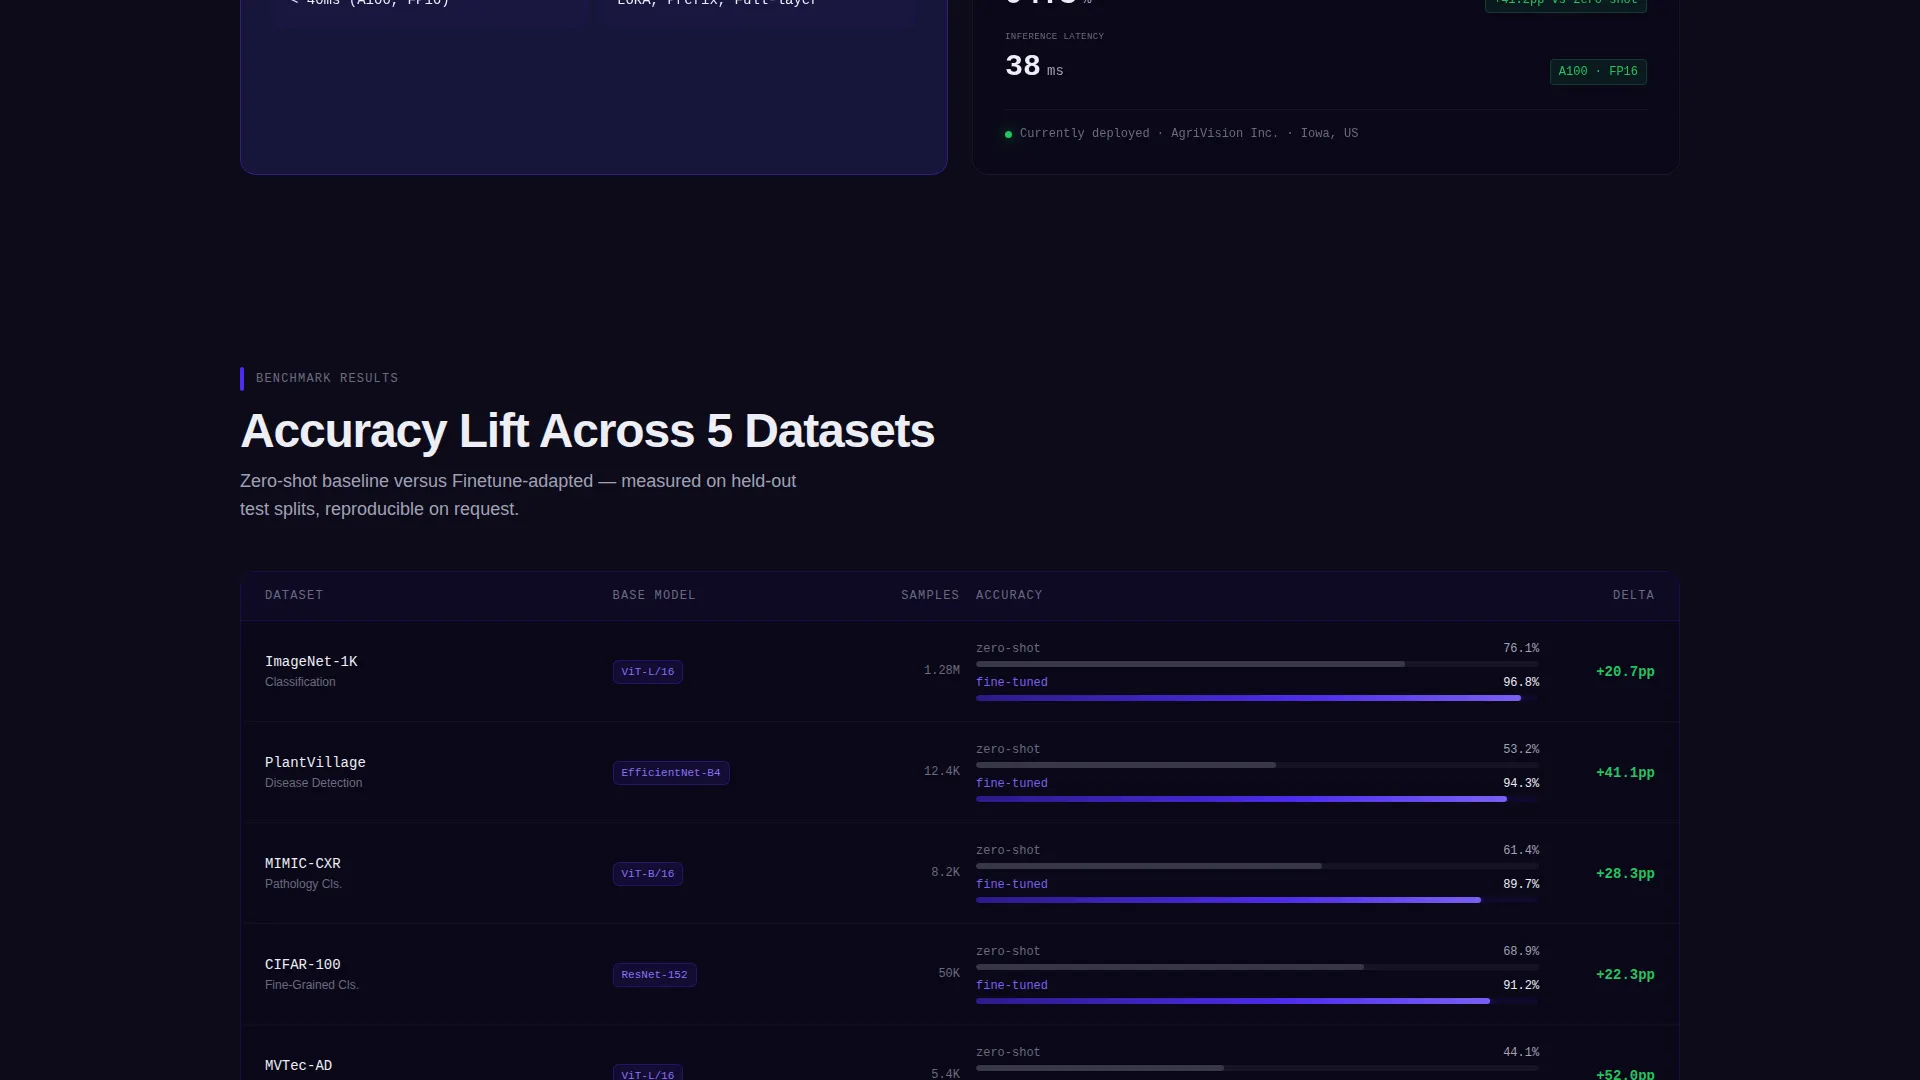The width and height of the screenshot is (1920, 1080).
Task: Click the CIFAR-100 zero-shot progress bar
Action: point(1257,967)
